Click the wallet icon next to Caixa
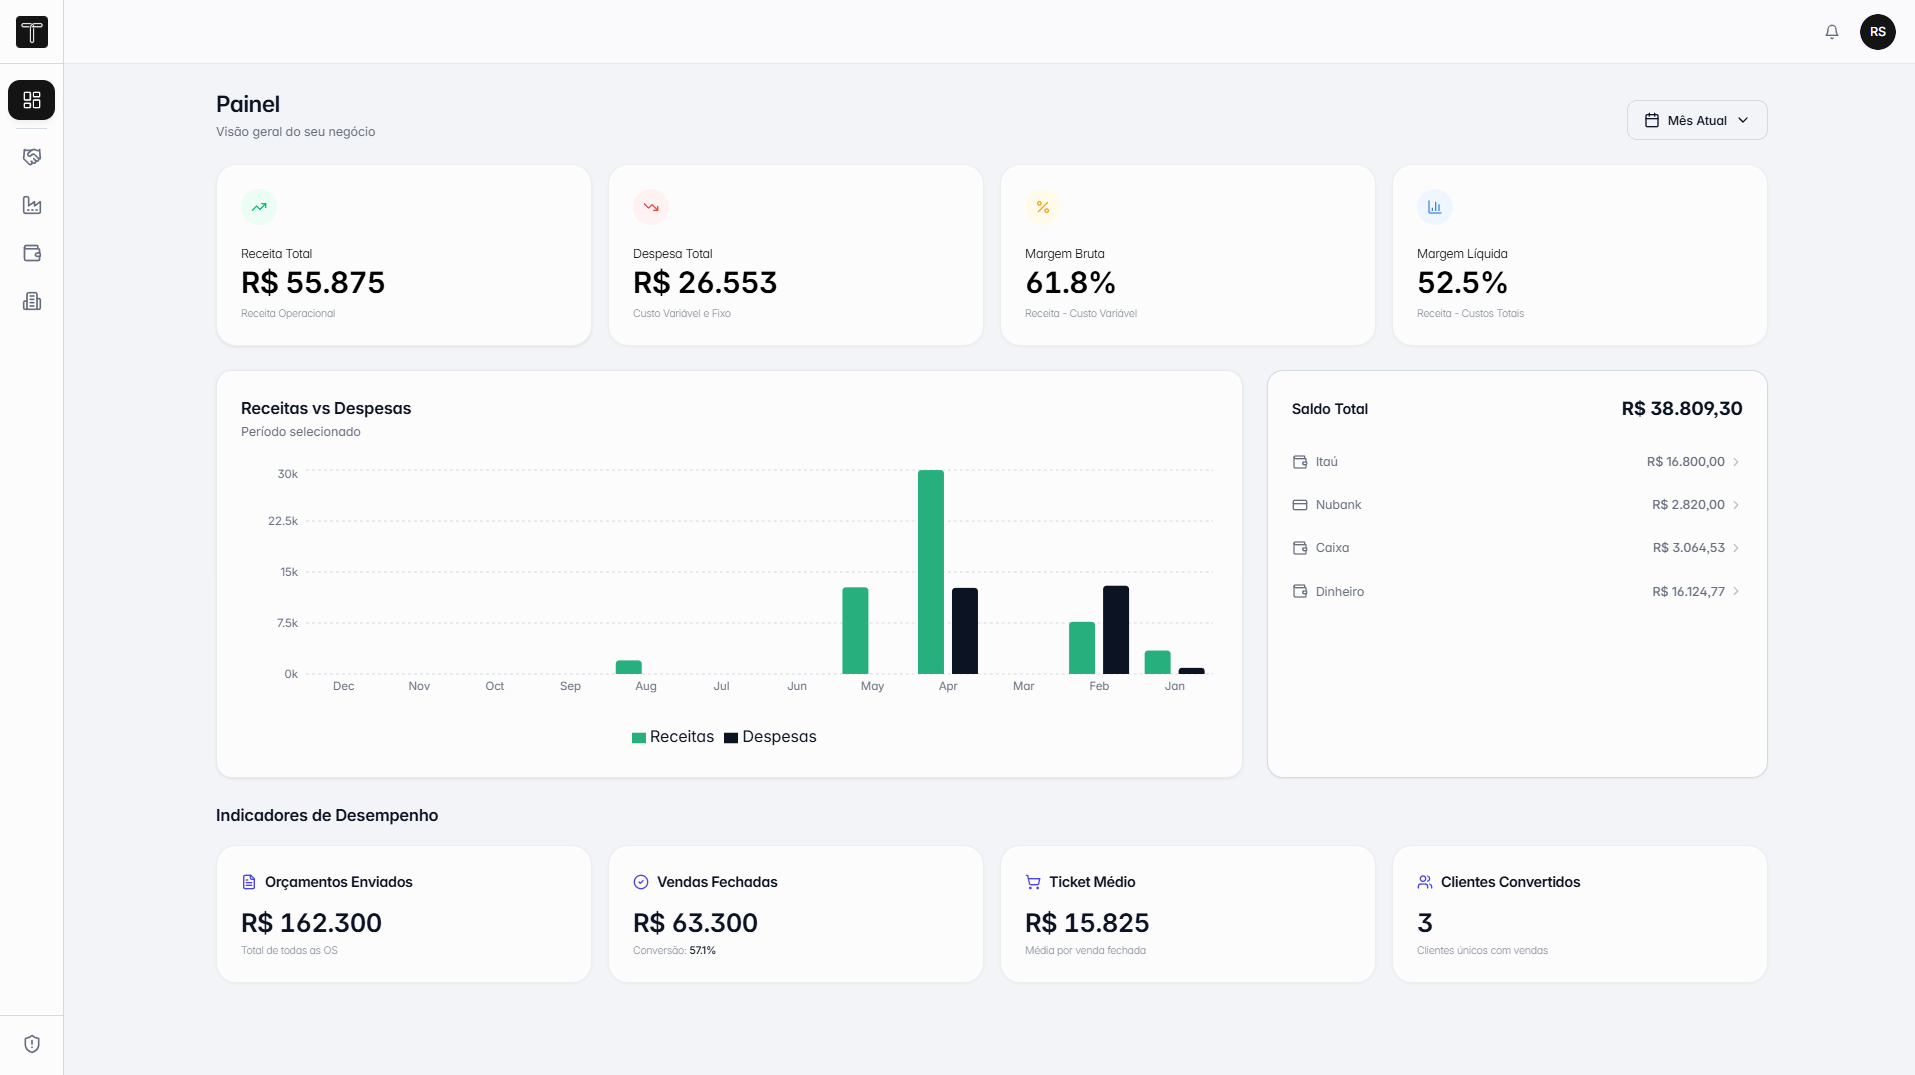 coord(1300,548)
